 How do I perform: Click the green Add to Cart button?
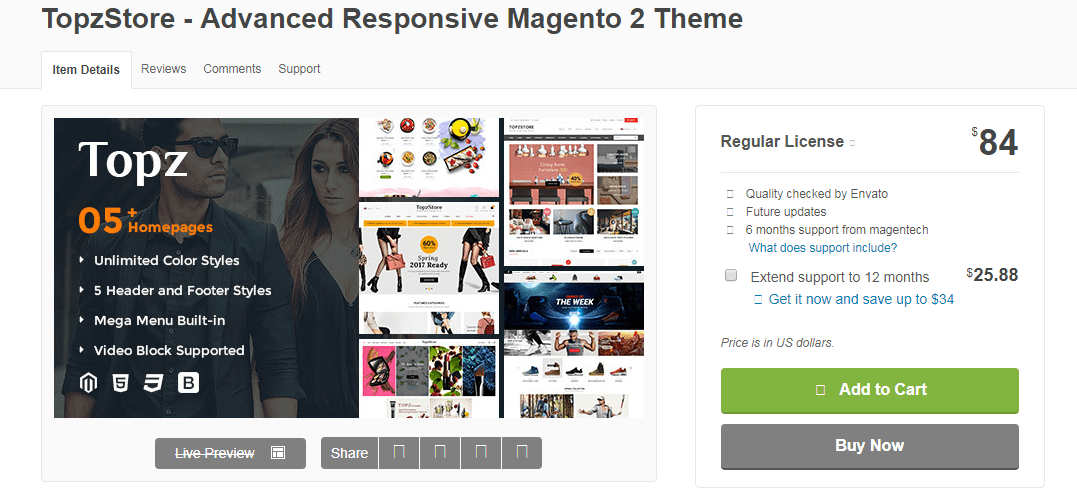[x=870, y=390]
